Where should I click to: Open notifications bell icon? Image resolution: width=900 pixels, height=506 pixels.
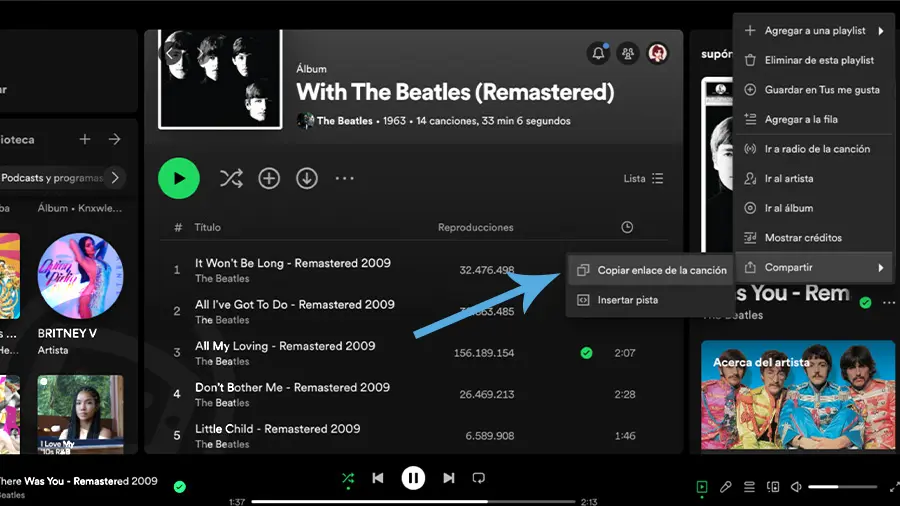click(598, 53)
